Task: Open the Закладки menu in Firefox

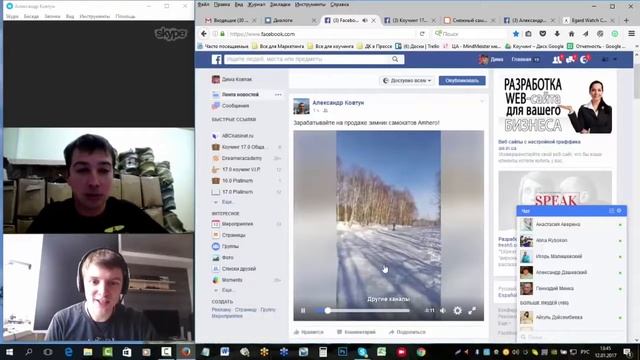Action: click(x=280, y=4)
